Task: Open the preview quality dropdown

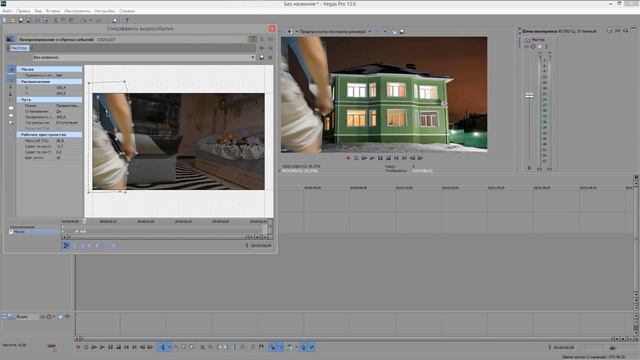Action: coord(369,31)
